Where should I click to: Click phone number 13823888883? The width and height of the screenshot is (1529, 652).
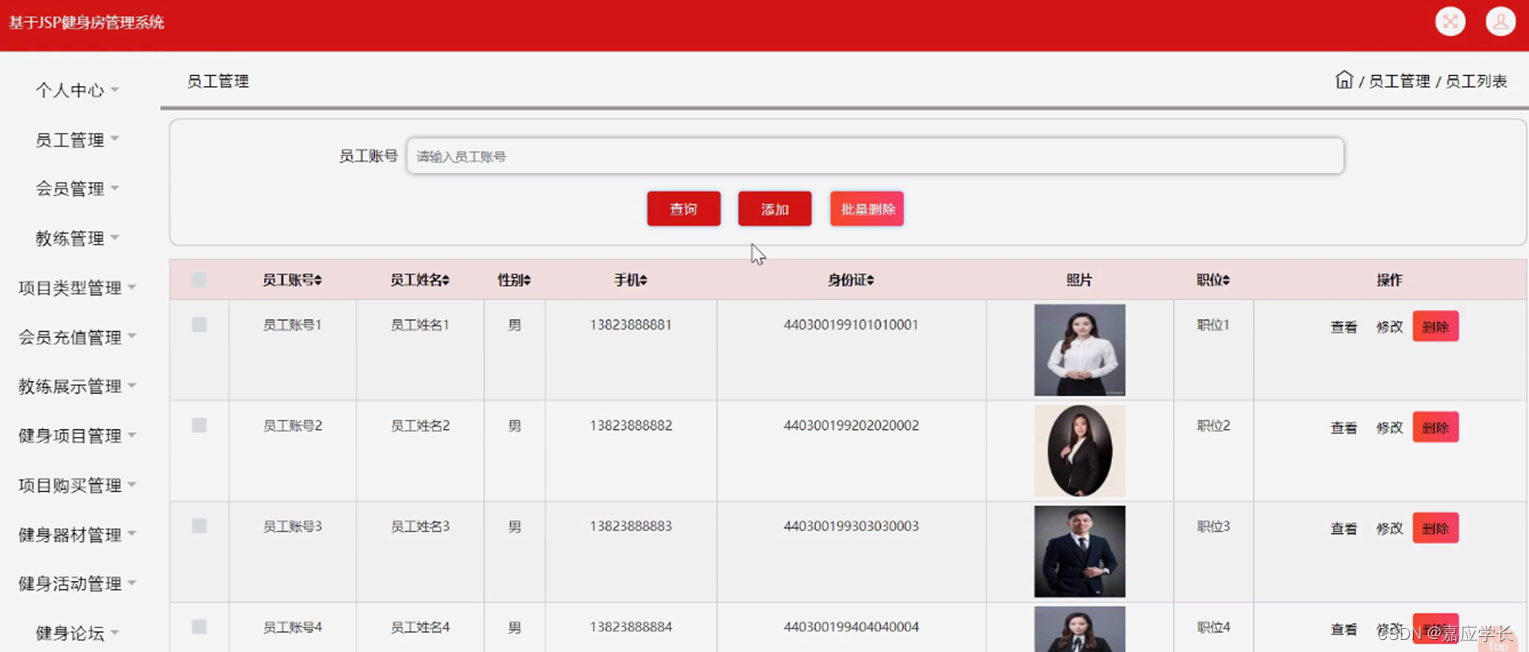(631, 526)
